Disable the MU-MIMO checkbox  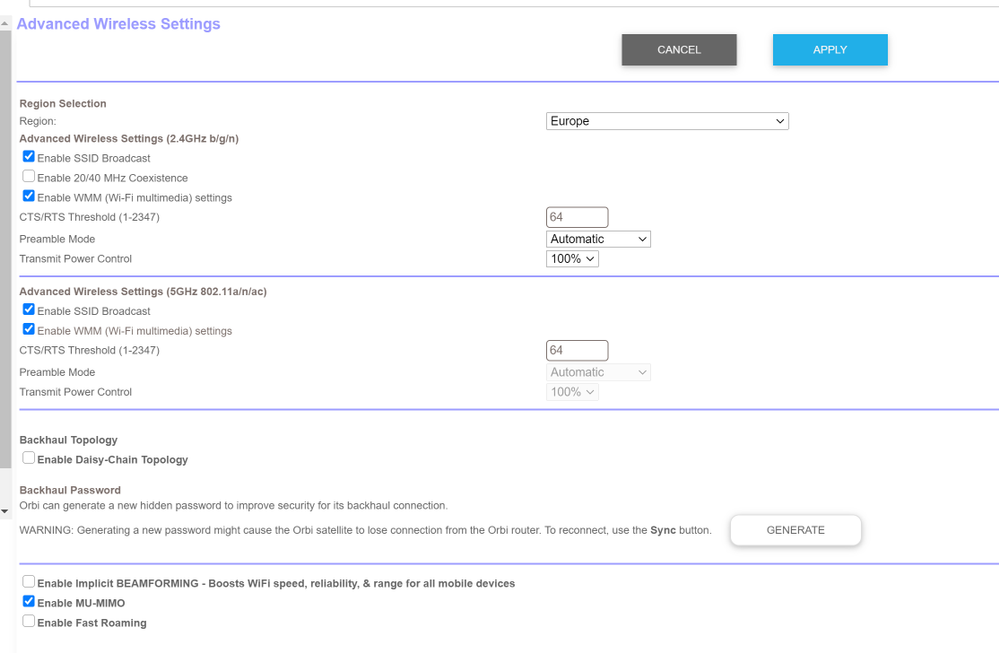[x=29, y=602]
